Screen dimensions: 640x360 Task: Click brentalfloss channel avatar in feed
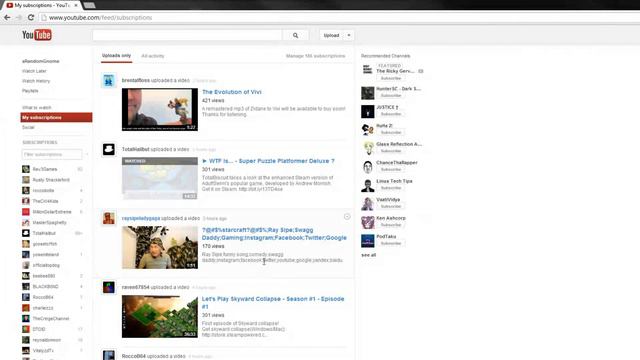point(109,81)
